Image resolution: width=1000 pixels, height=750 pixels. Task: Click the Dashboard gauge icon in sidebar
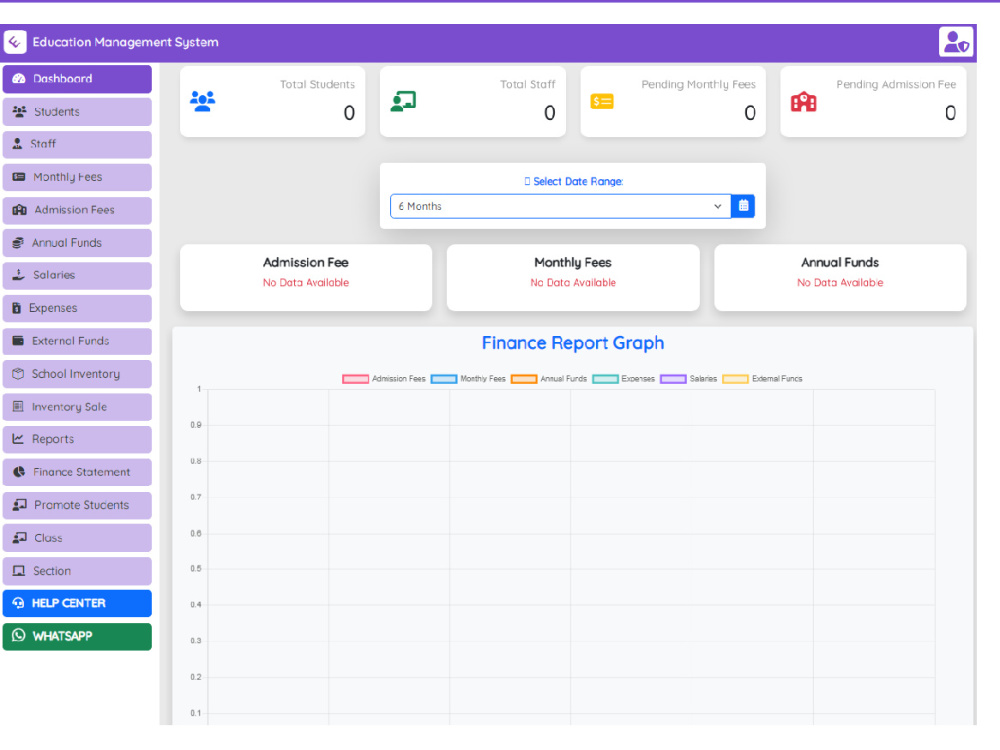pyautogui.click(x=19, y=78)
